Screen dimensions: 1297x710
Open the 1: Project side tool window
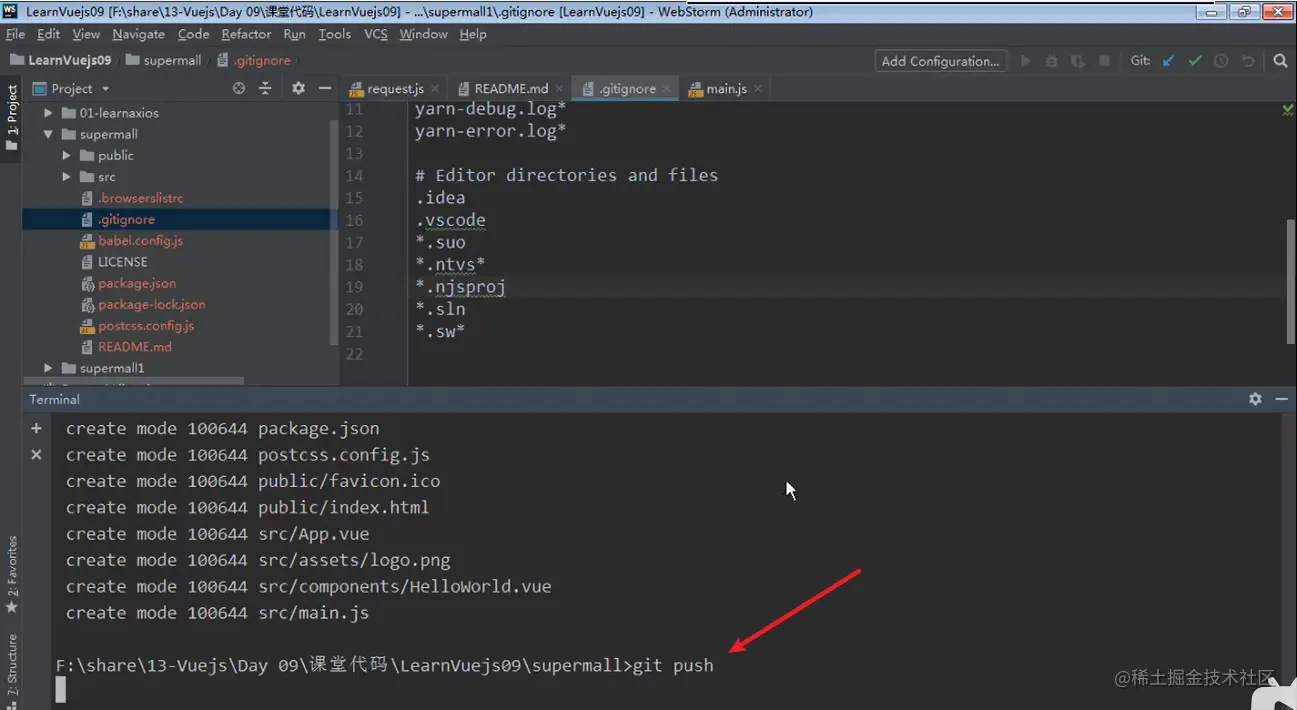coord(11,117)
